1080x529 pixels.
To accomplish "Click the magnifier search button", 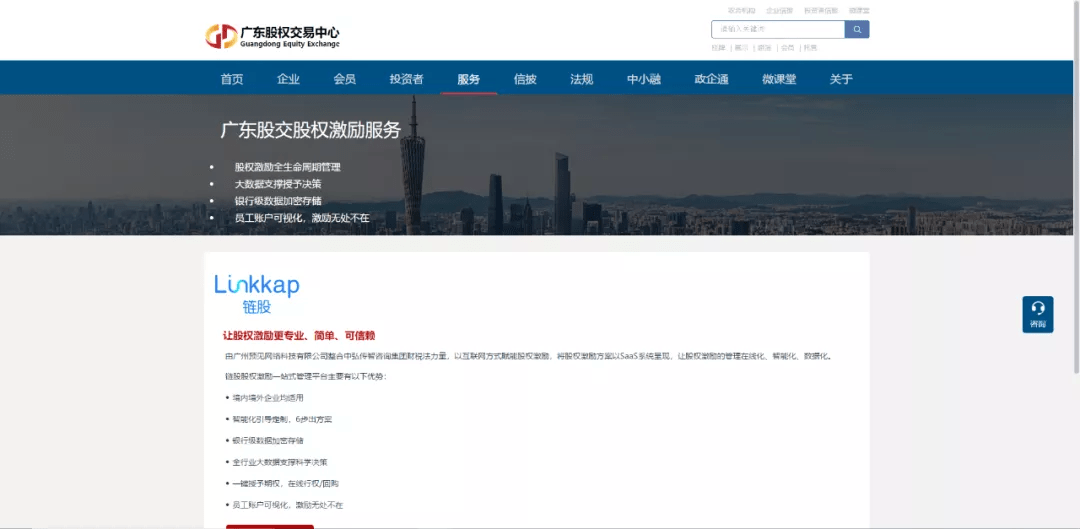I will tap(857, 29).
